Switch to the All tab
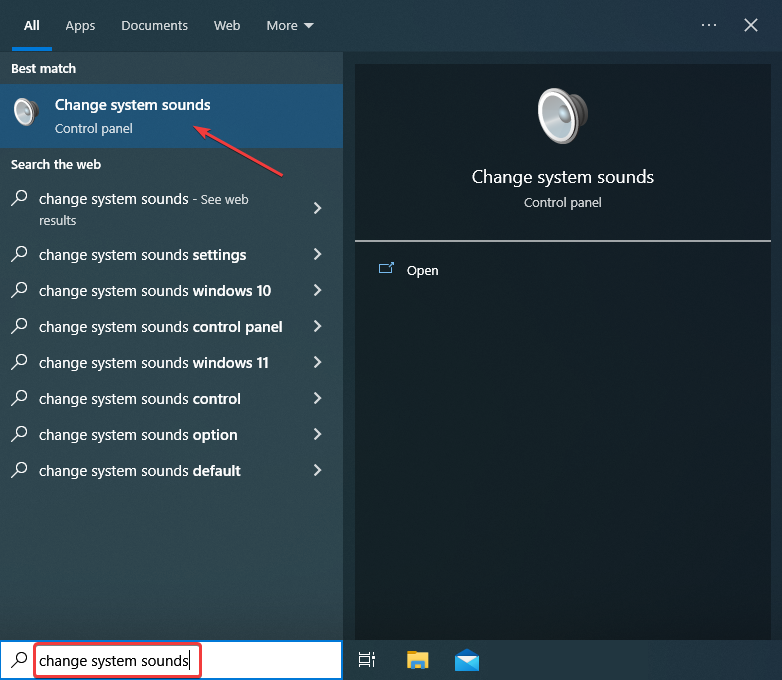Image resolution: width=782 pixels, height=680 pixels. point(31,25)
